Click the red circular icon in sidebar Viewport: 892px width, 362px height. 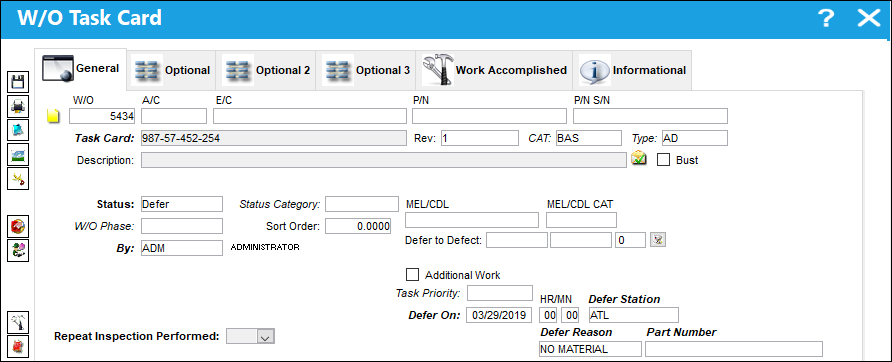pos(18,227)
